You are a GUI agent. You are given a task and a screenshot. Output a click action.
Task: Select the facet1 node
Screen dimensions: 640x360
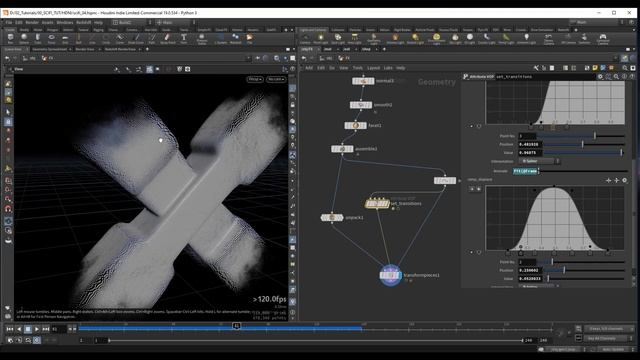[x=356, y=126]
